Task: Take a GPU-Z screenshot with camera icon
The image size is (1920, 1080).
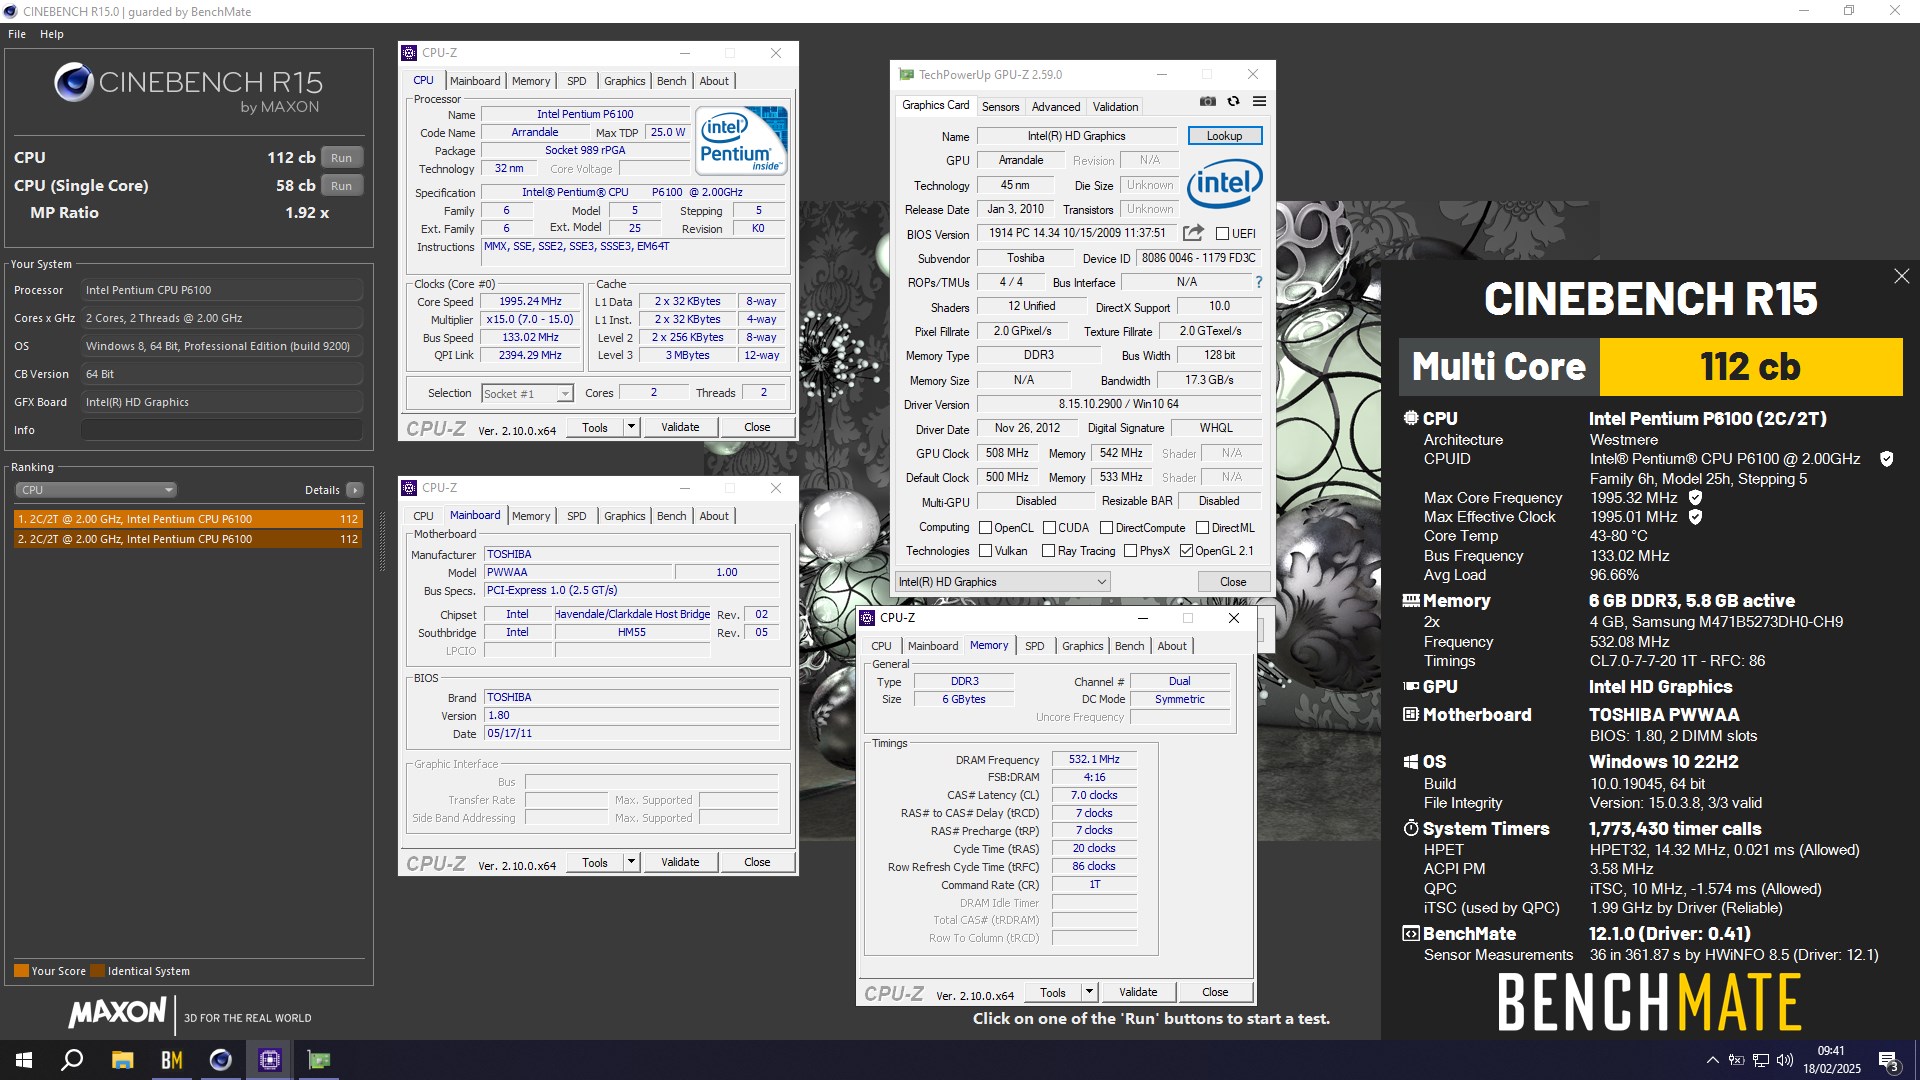Action: click(1208, 101)
